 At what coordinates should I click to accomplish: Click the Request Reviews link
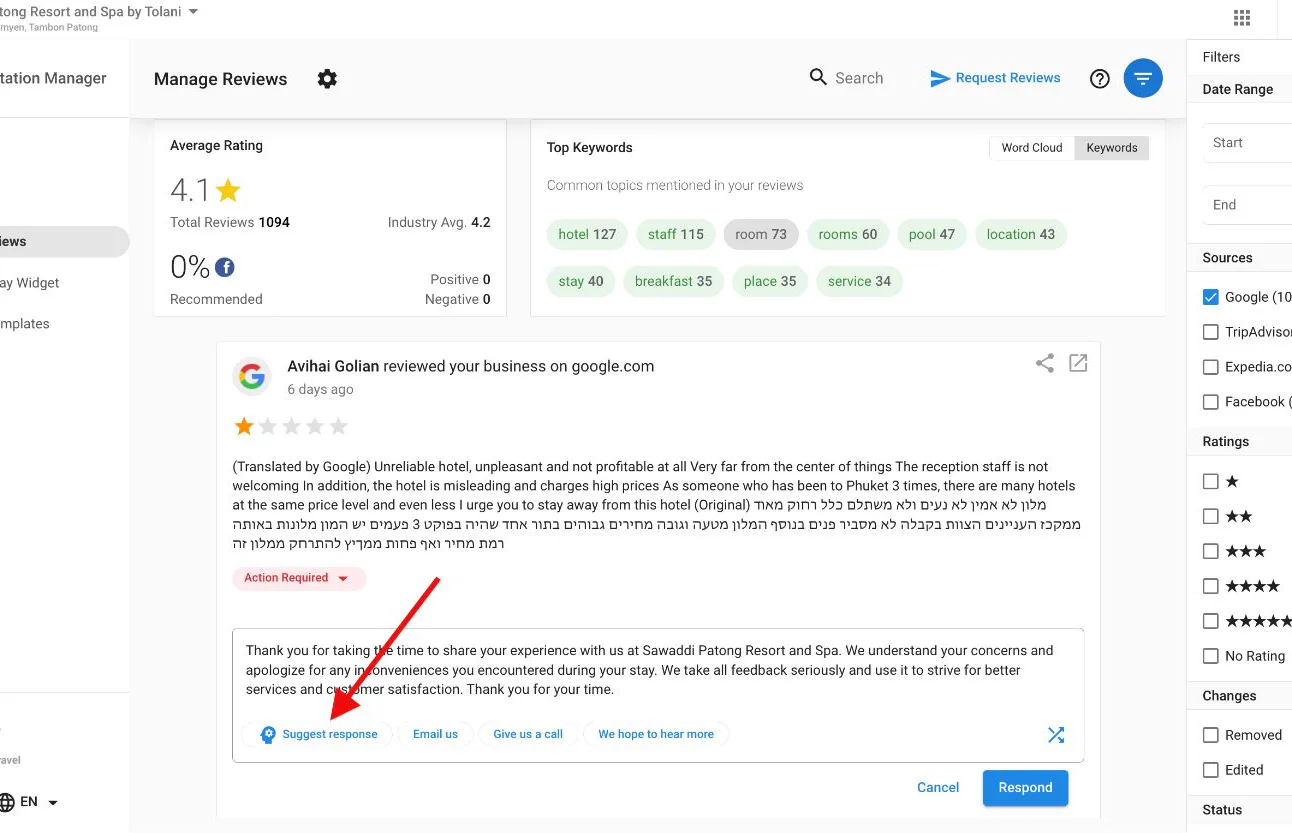tap(1008, 78)
